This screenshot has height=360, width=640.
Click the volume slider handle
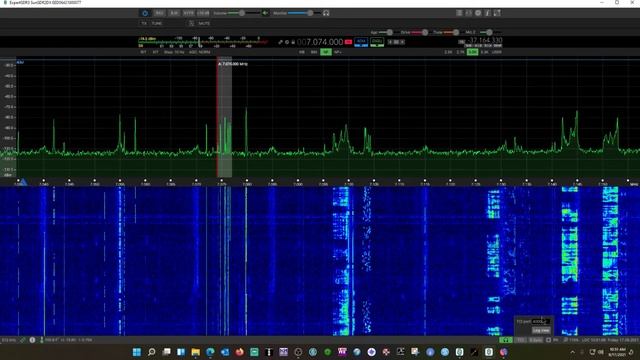click(x=242, y=13)
